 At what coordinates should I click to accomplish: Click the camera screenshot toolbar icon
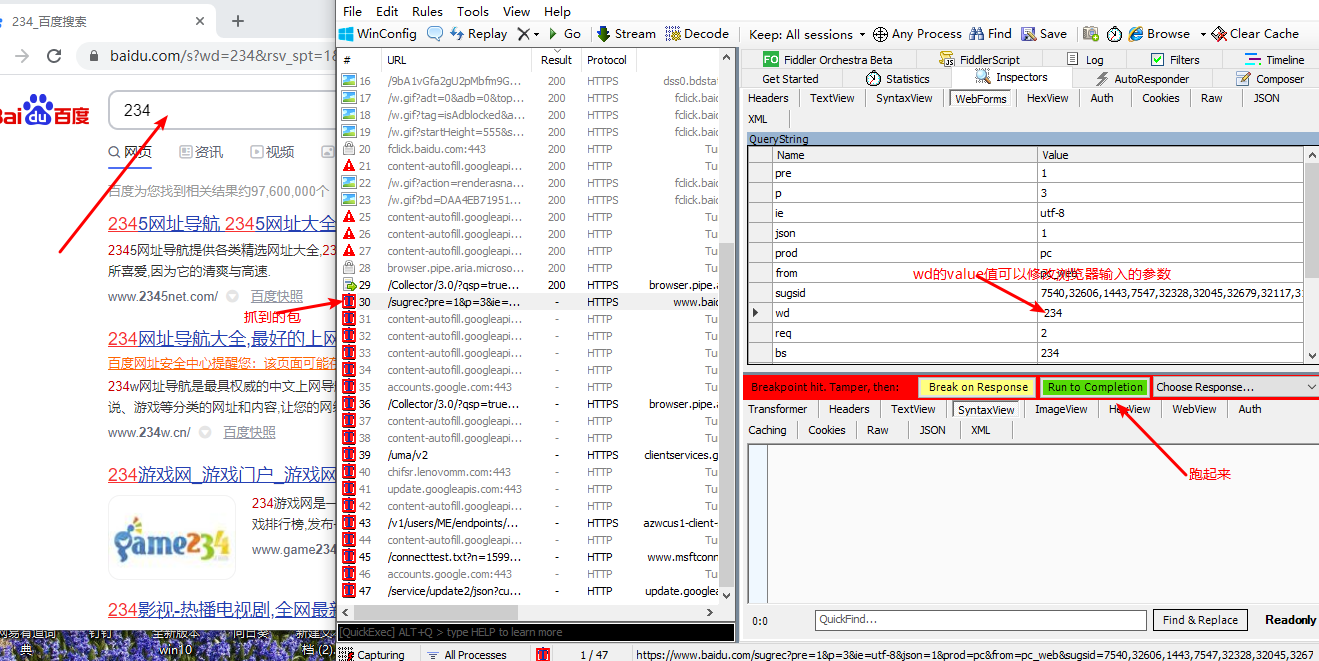pyautogui.click(x=1091, y=34)
